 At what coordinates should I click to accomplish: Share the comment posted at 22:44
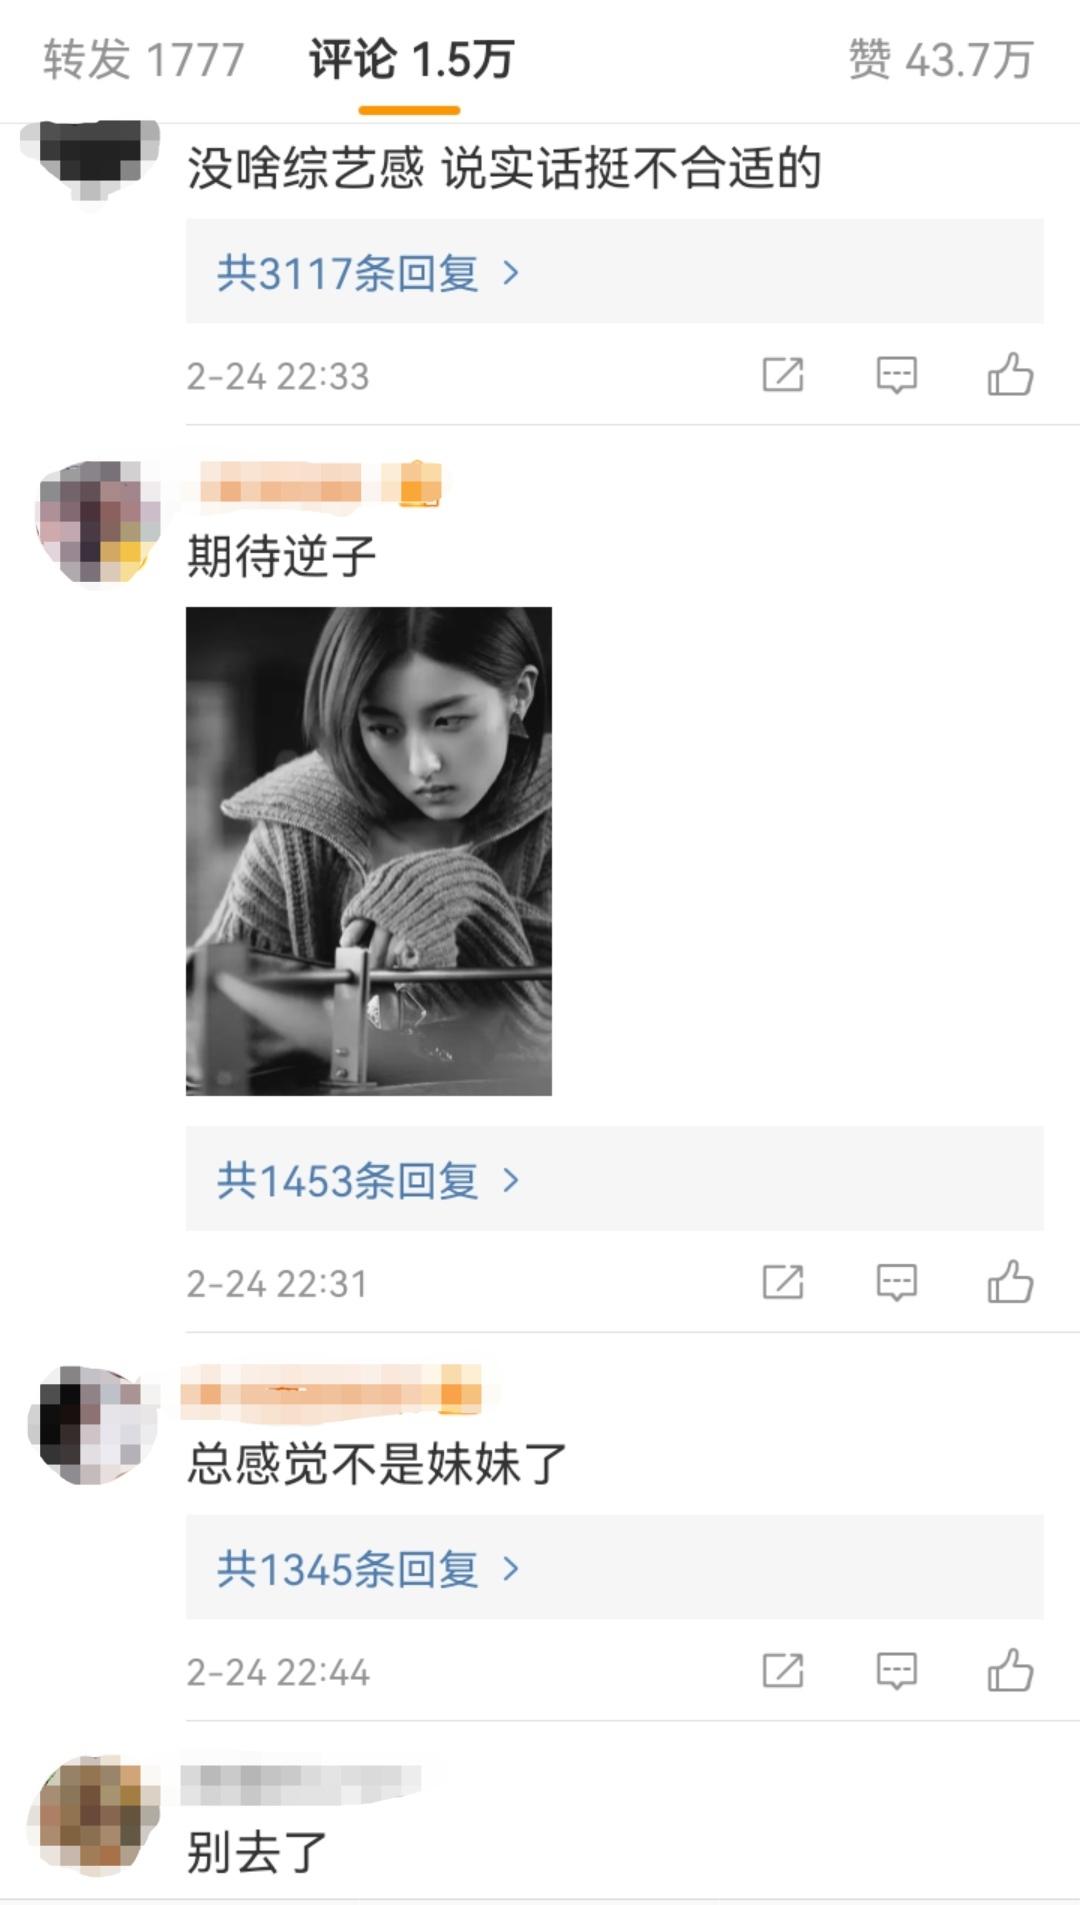[x=783, y=1670]
